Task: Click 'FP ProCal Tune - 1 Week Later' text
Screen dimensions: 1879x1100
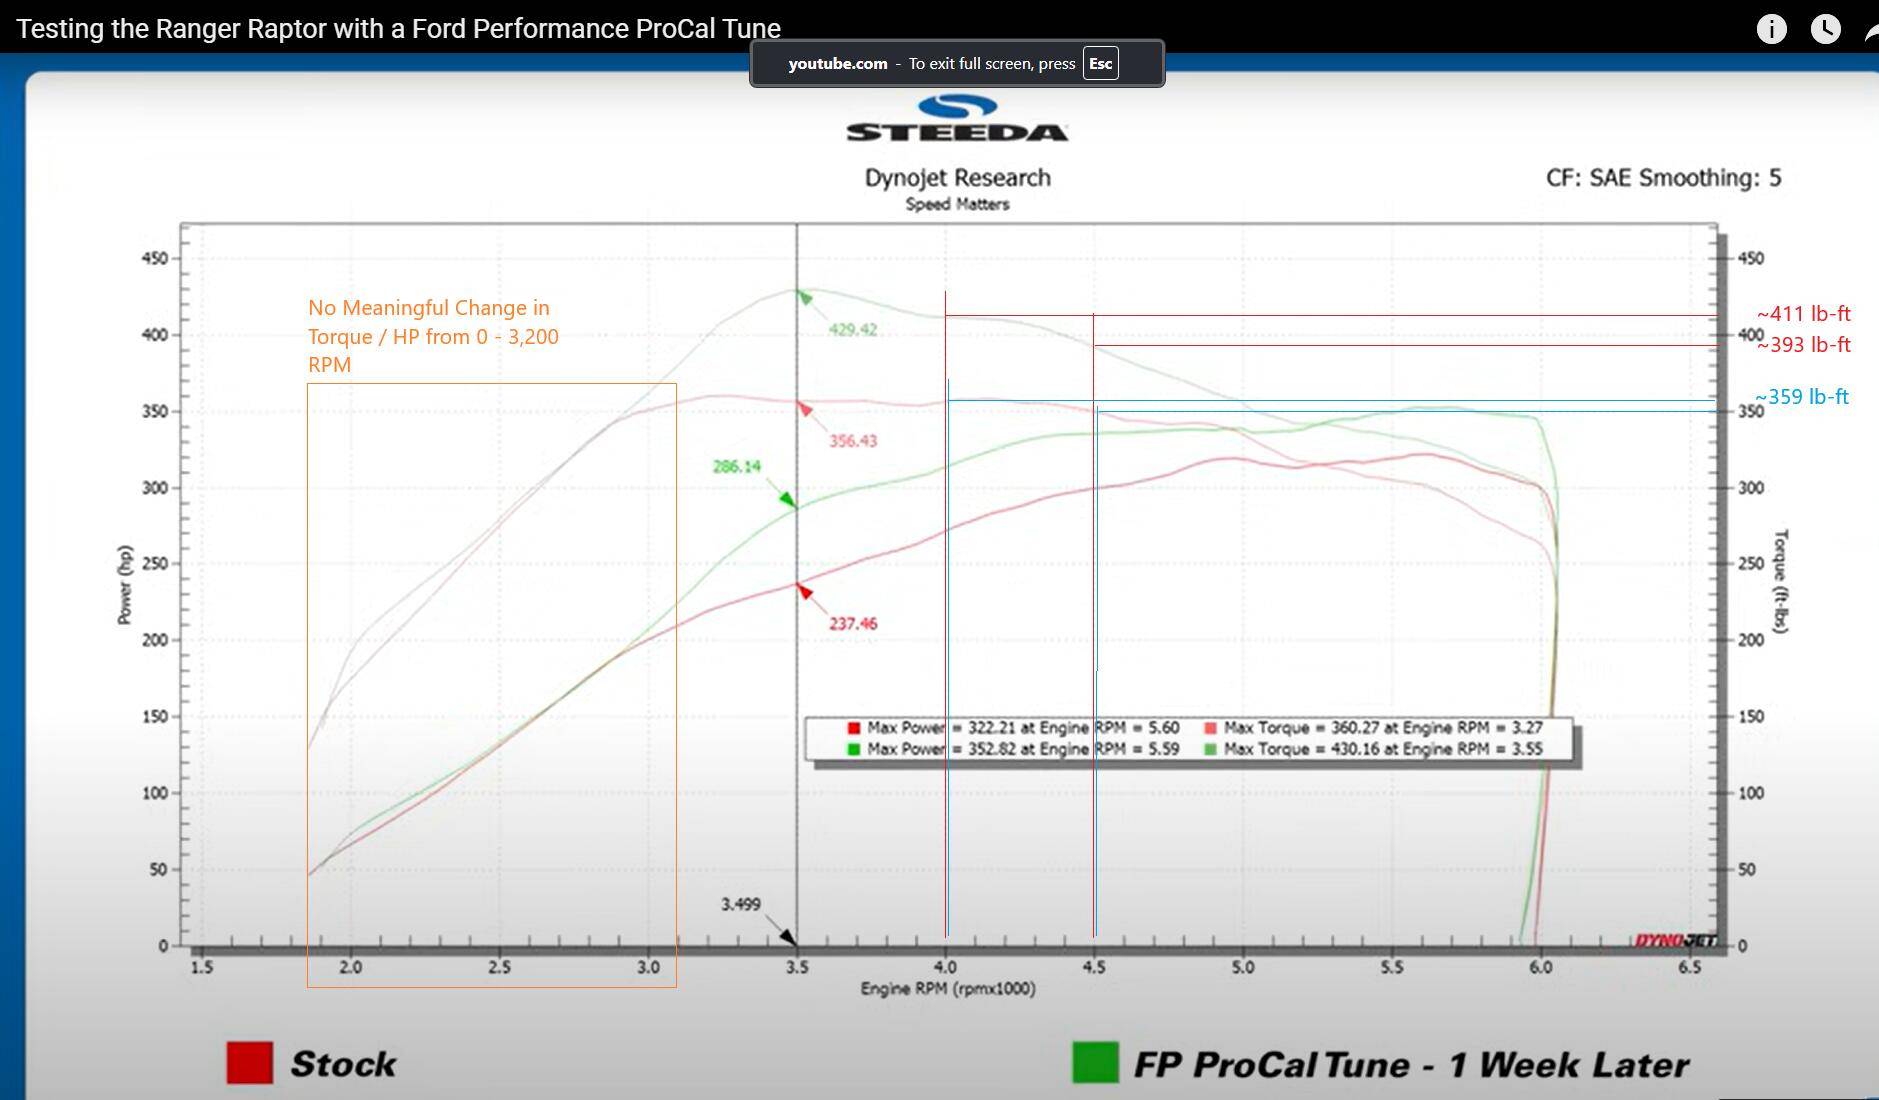Action: (1411, 1065)
